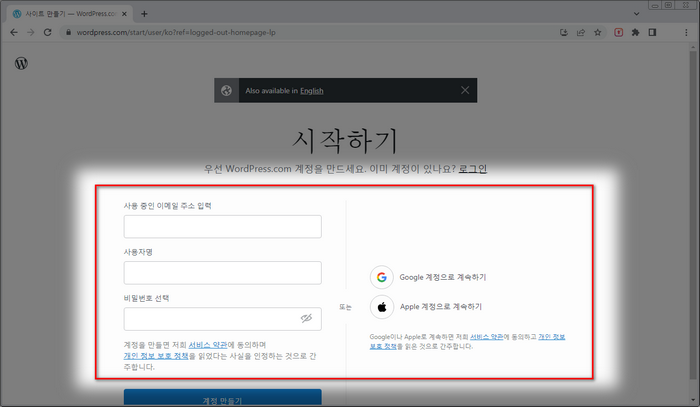Focus the email address input field
700x407 pixels.
pyautogui.click(x=222, y=226)
